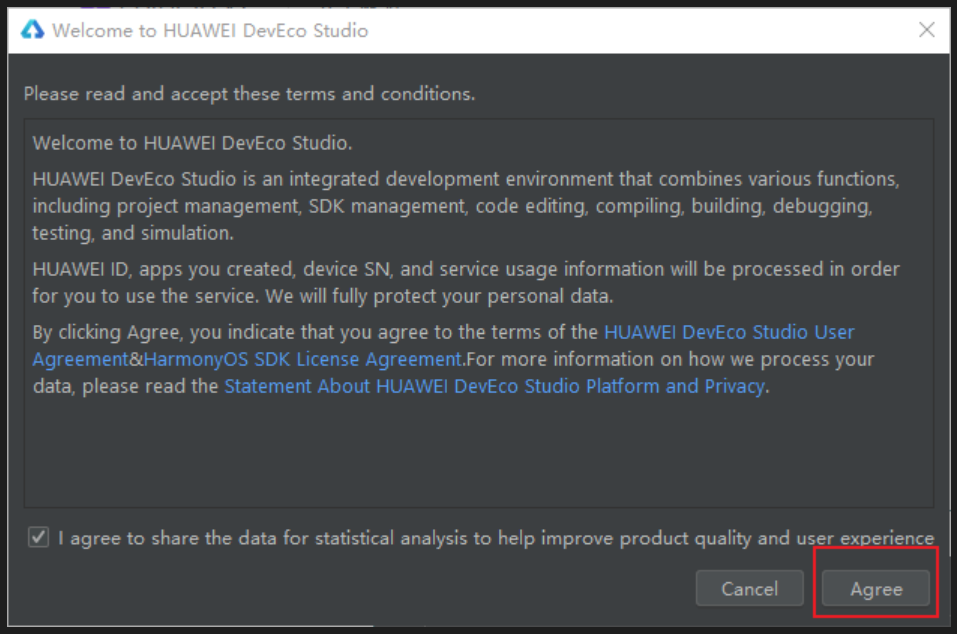Click the Cancel button
The width and height of the screenshot is (957, 634).
pyautogui.click(x=749, y=588)
